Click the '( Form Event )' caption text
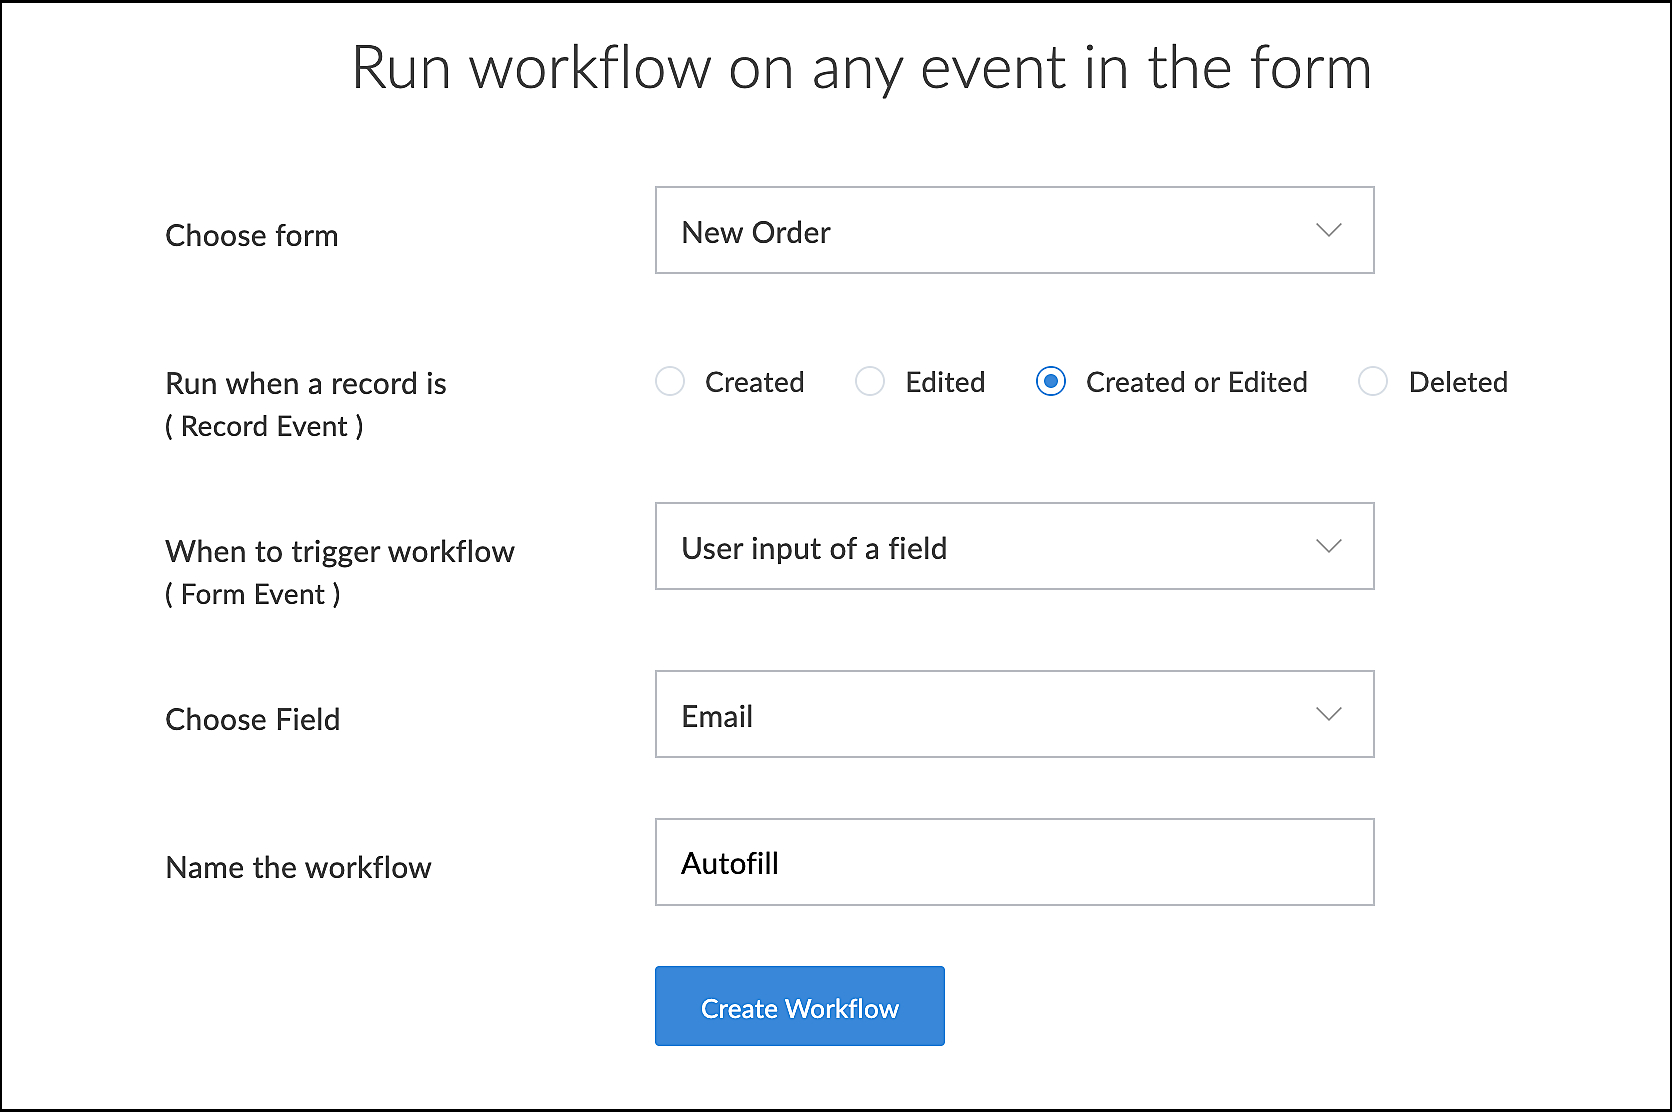The image size is (1672, 1112). pyautogui.click(x=253, y=595)
